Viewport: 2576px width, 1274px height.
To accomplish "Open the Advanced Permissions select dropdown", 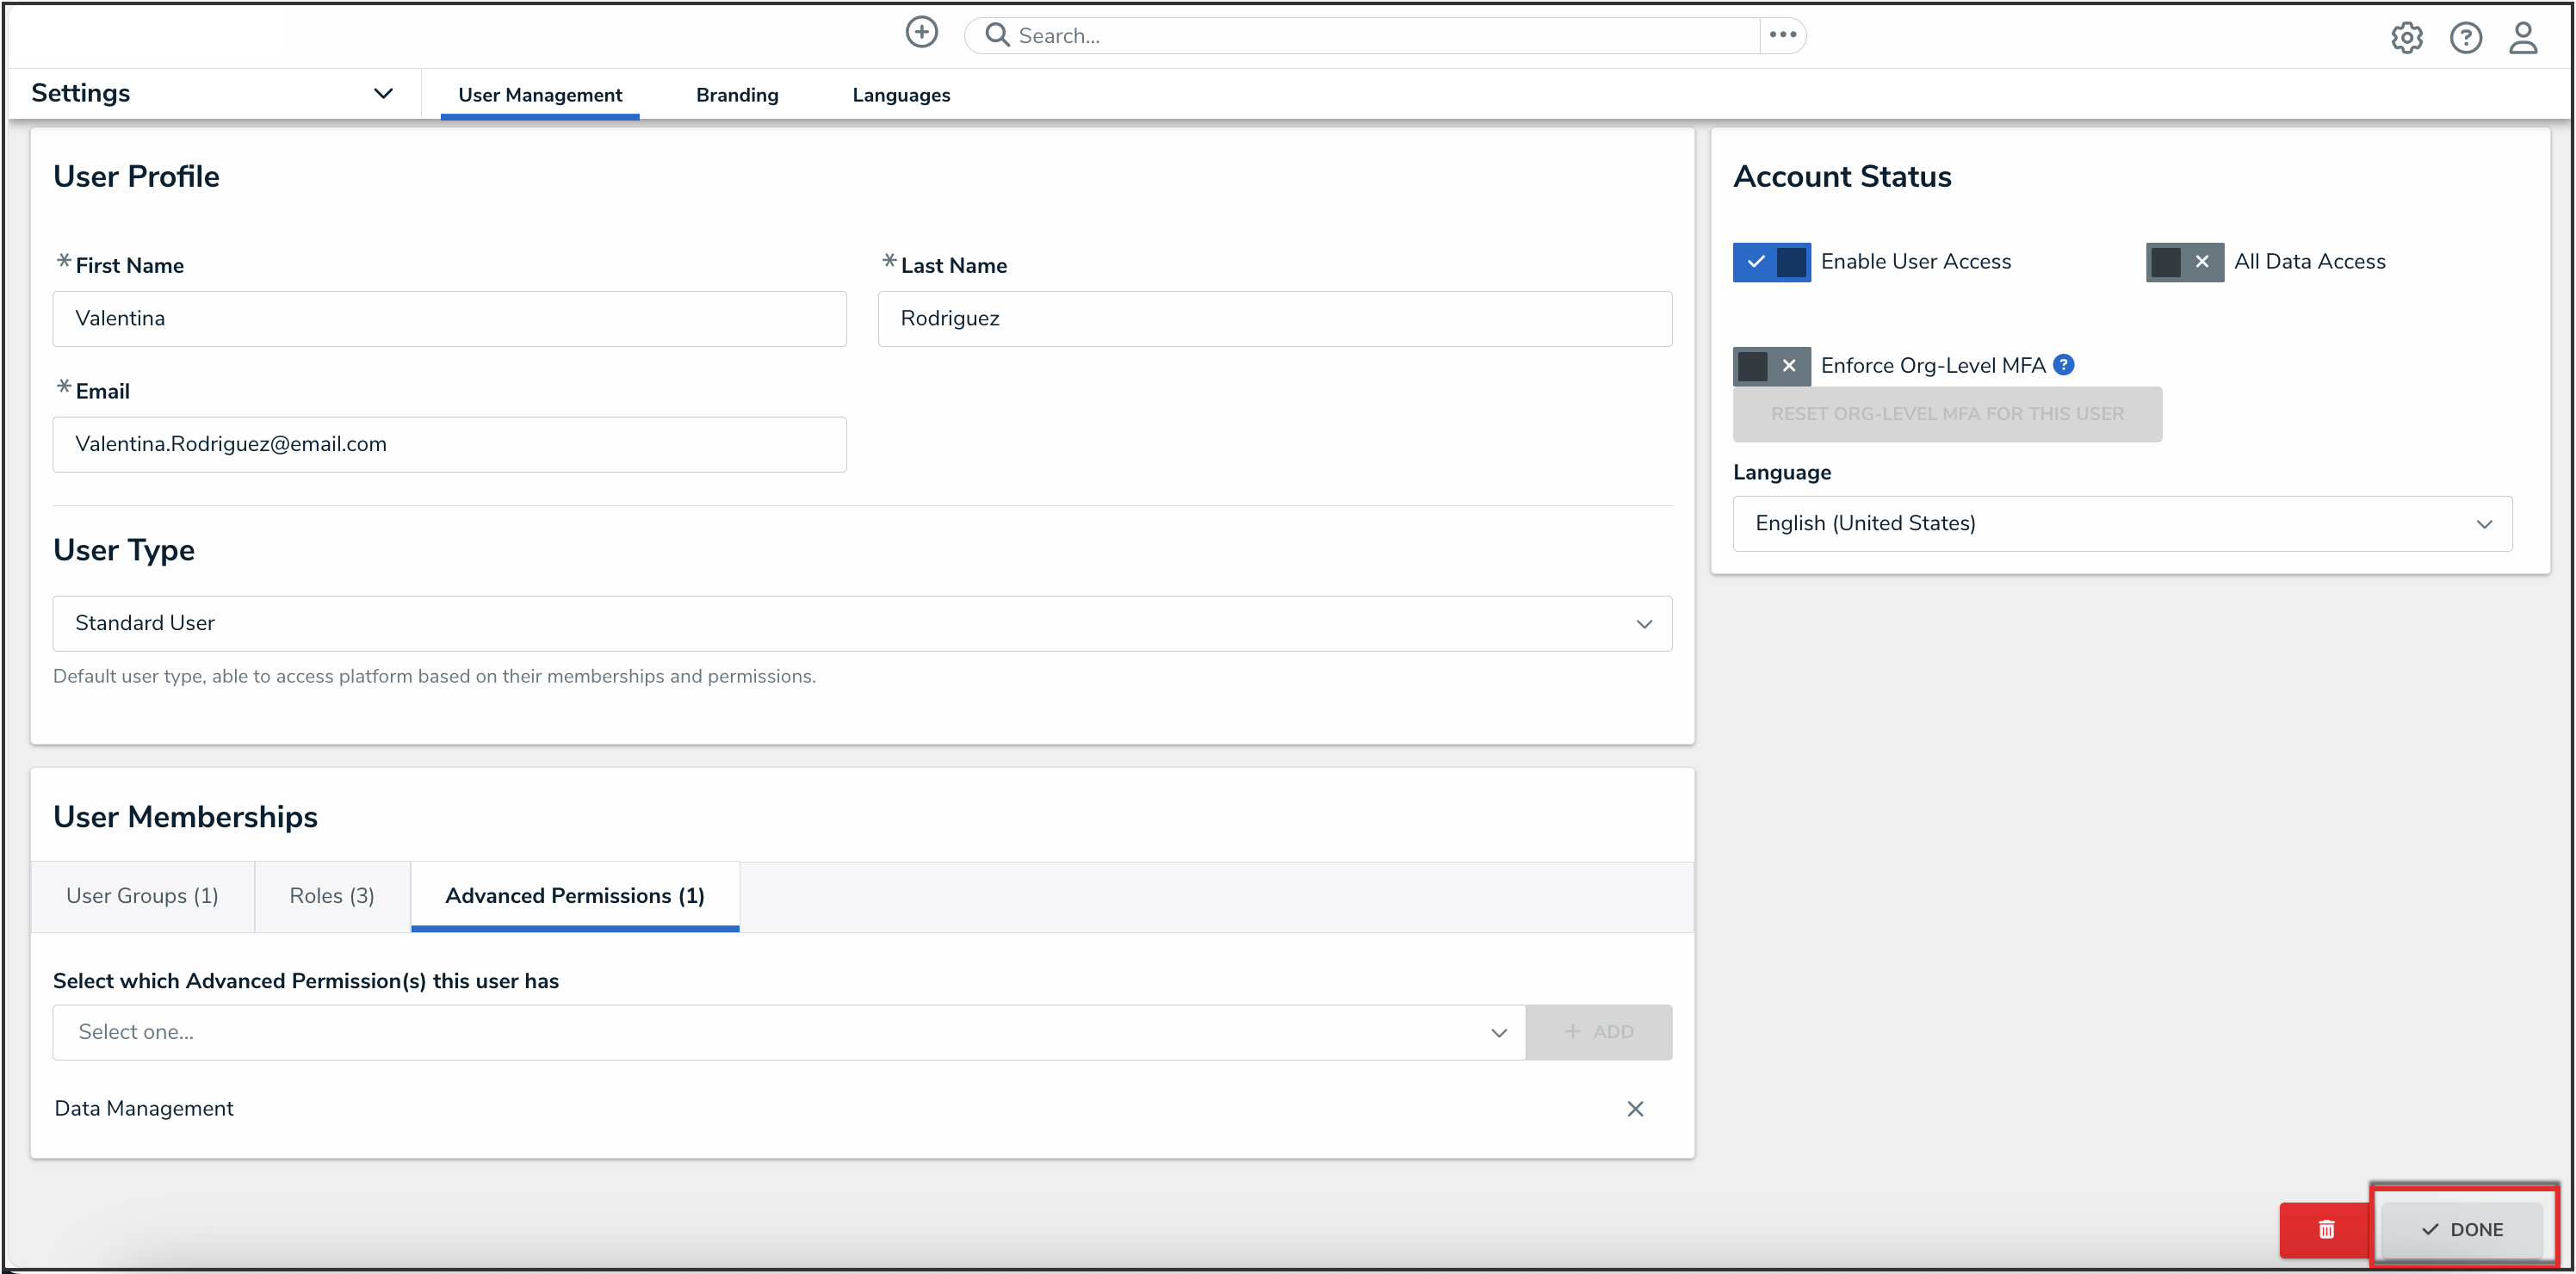I will (x=788, y=1032).
